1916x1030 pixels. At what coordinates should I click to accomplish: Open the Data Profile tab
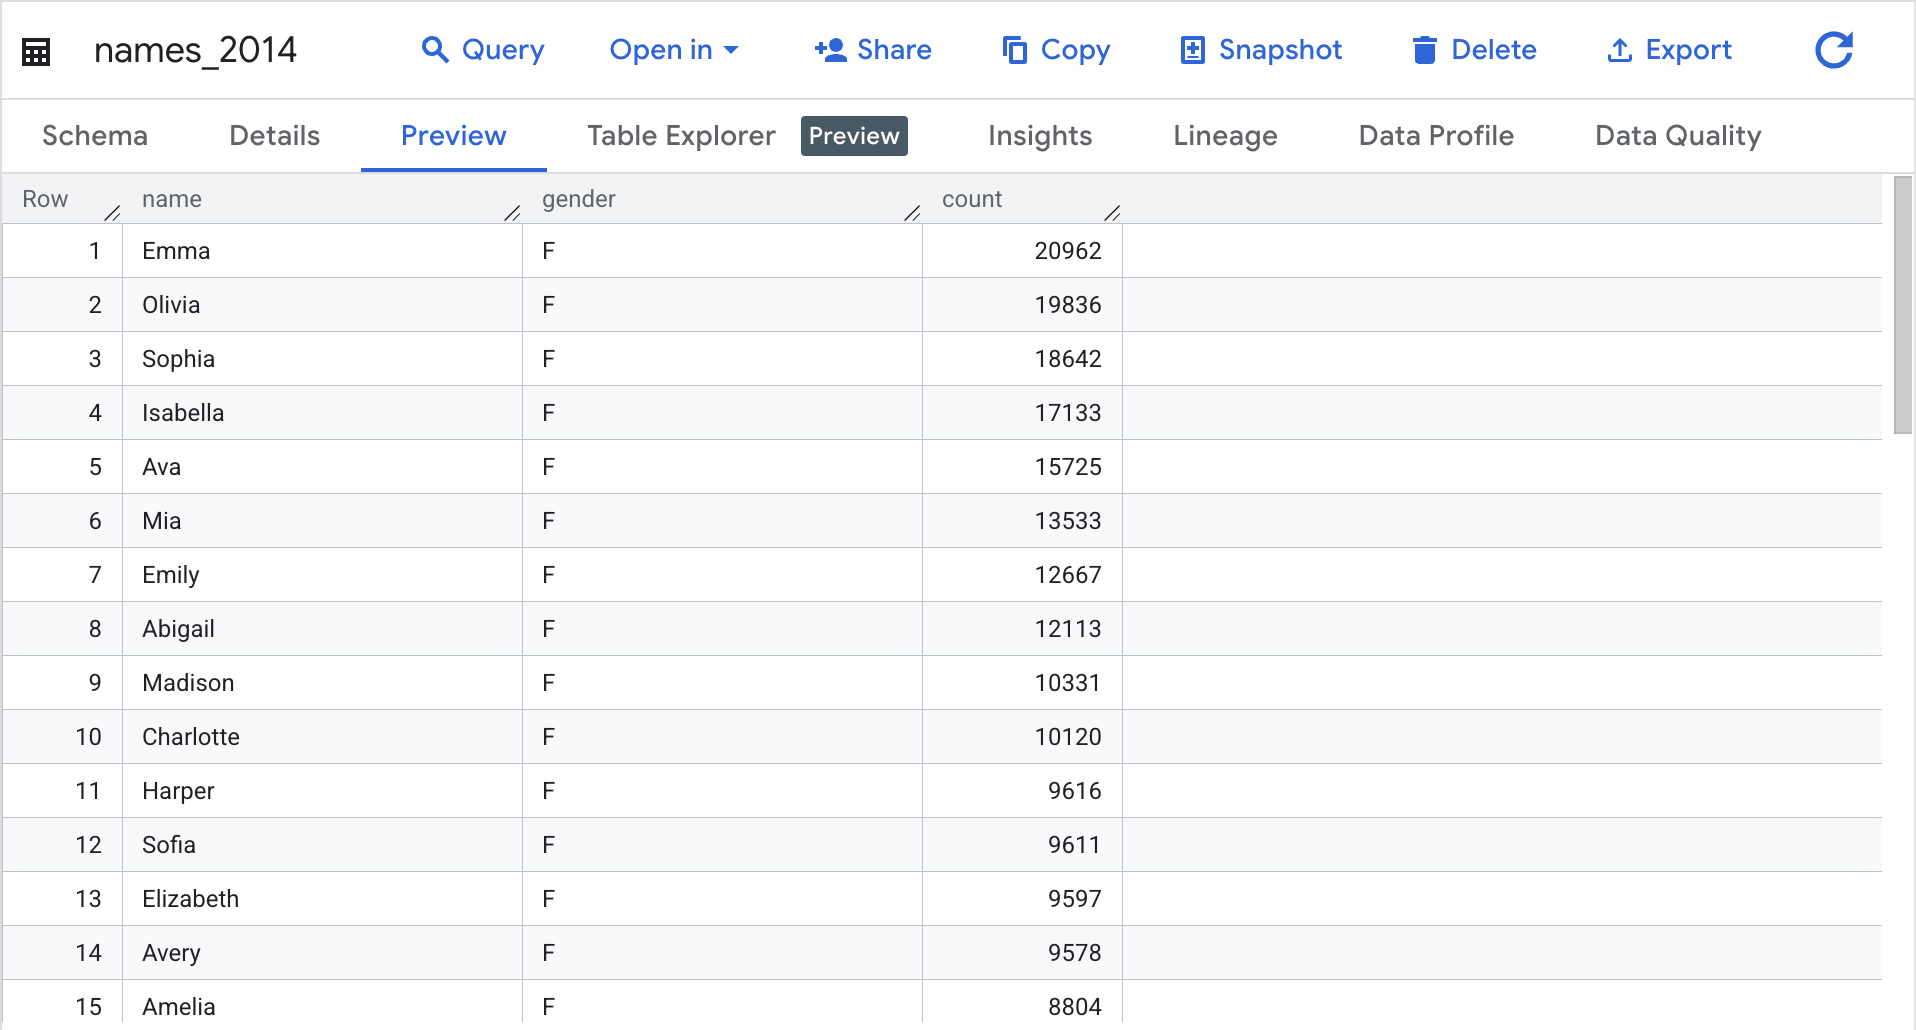click(x=1435, y=136)
